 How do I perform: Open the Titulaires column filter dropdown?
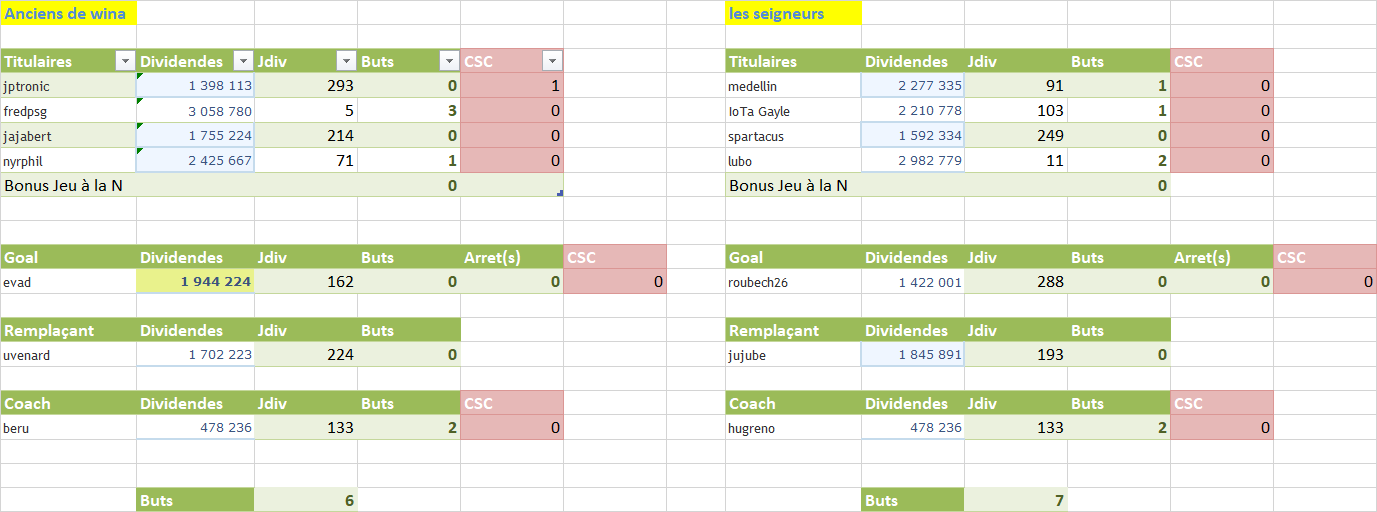pos(125,61)
